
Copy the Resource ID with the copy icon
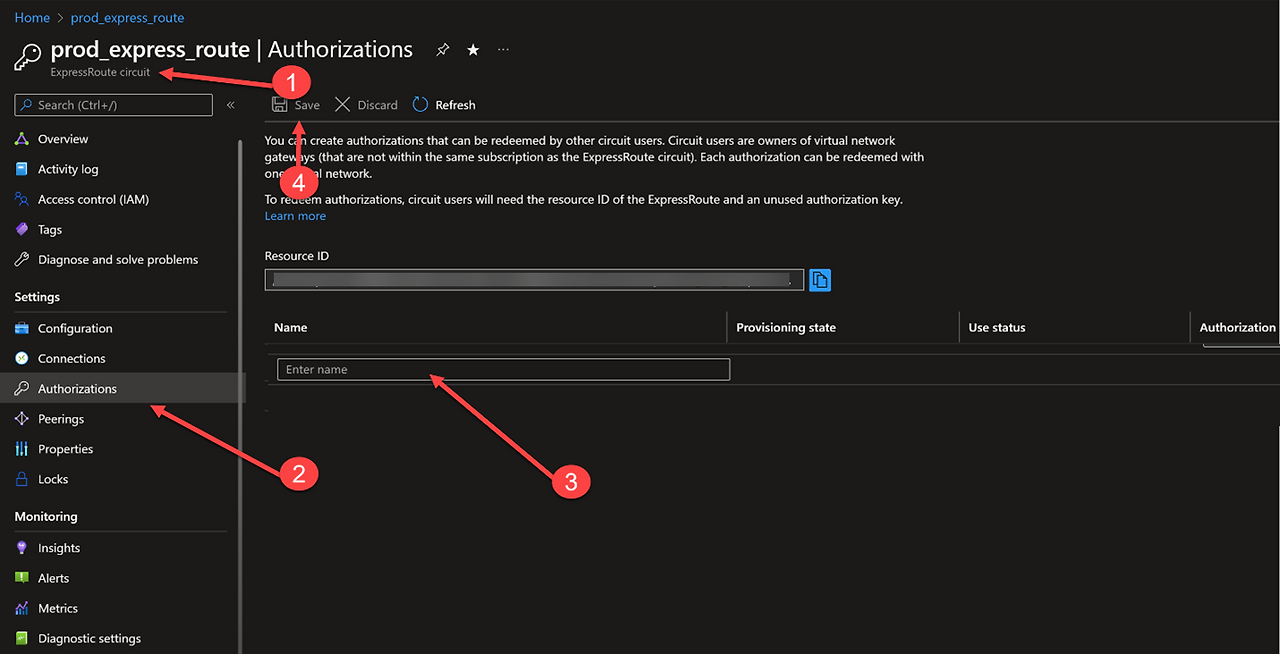(x=820, y=280)
